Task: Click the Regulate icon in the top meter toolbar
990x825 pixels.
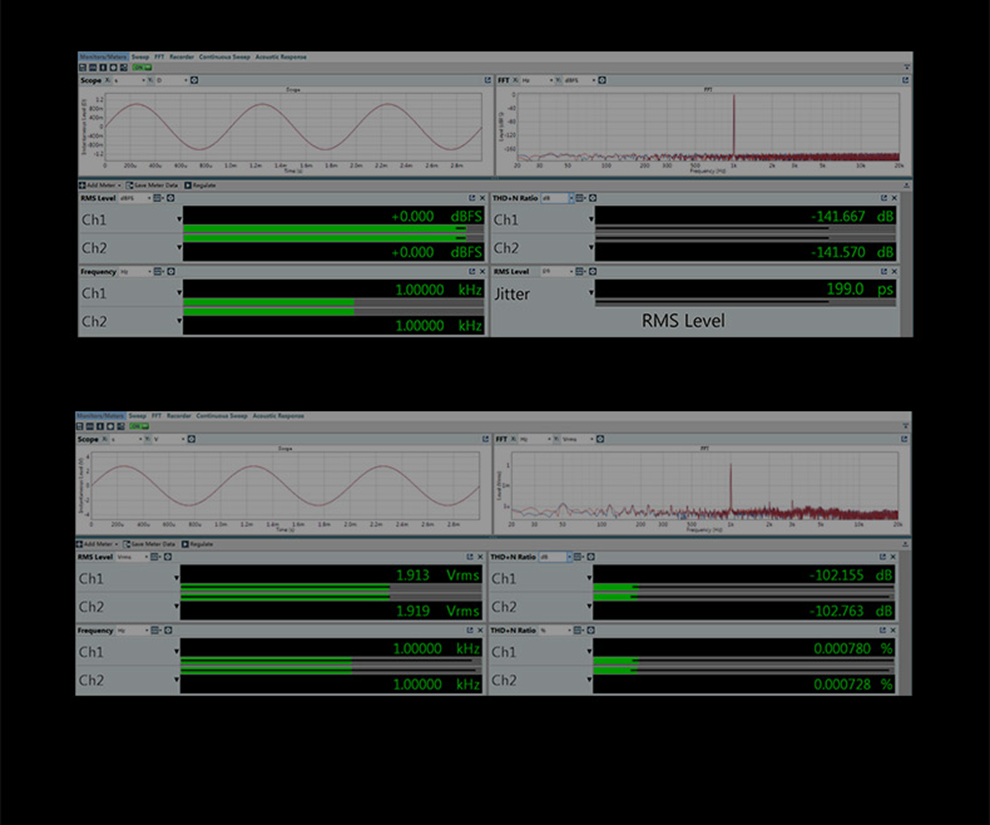Action: (188, 185)
